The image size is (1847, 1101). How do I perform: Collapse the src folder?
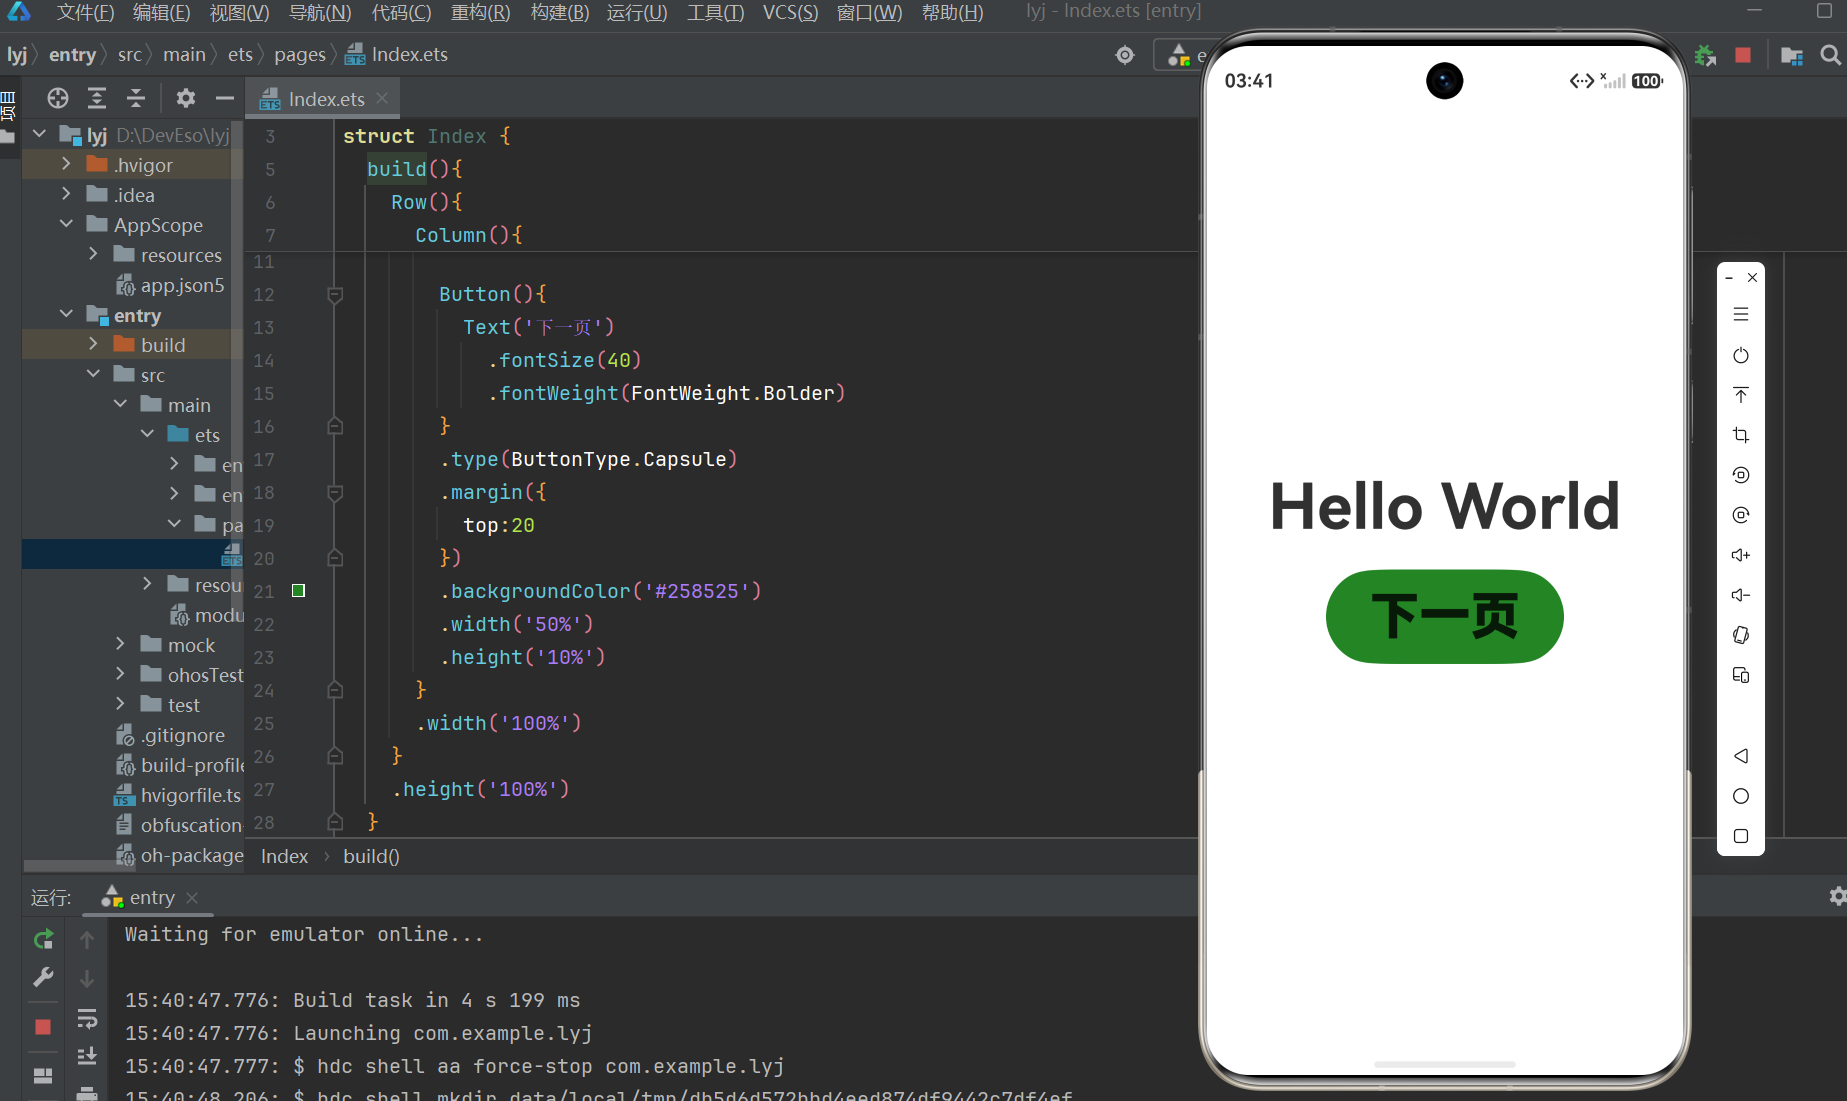(93, 374)
